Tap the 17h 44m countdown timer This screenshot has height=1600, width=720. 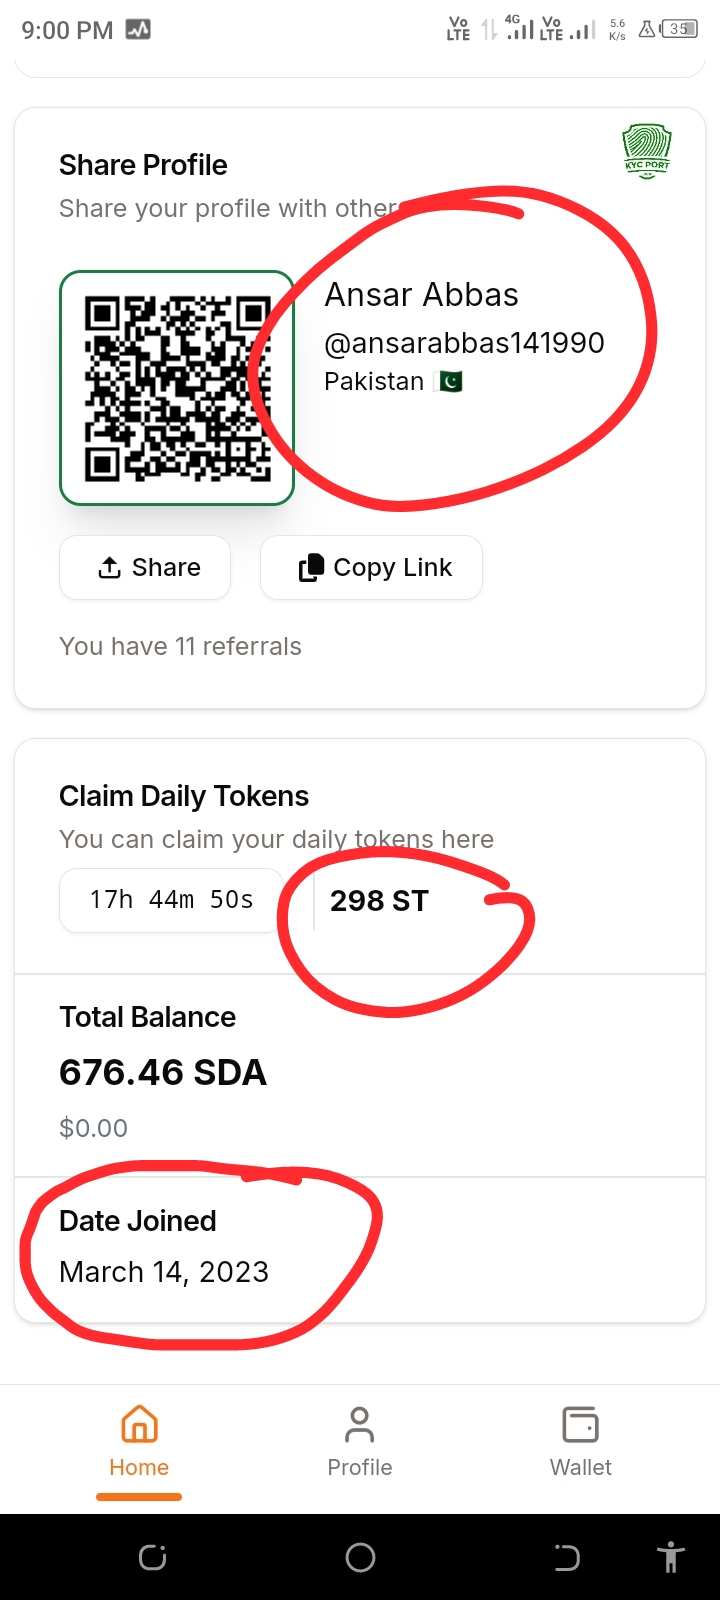coord(171,900)
